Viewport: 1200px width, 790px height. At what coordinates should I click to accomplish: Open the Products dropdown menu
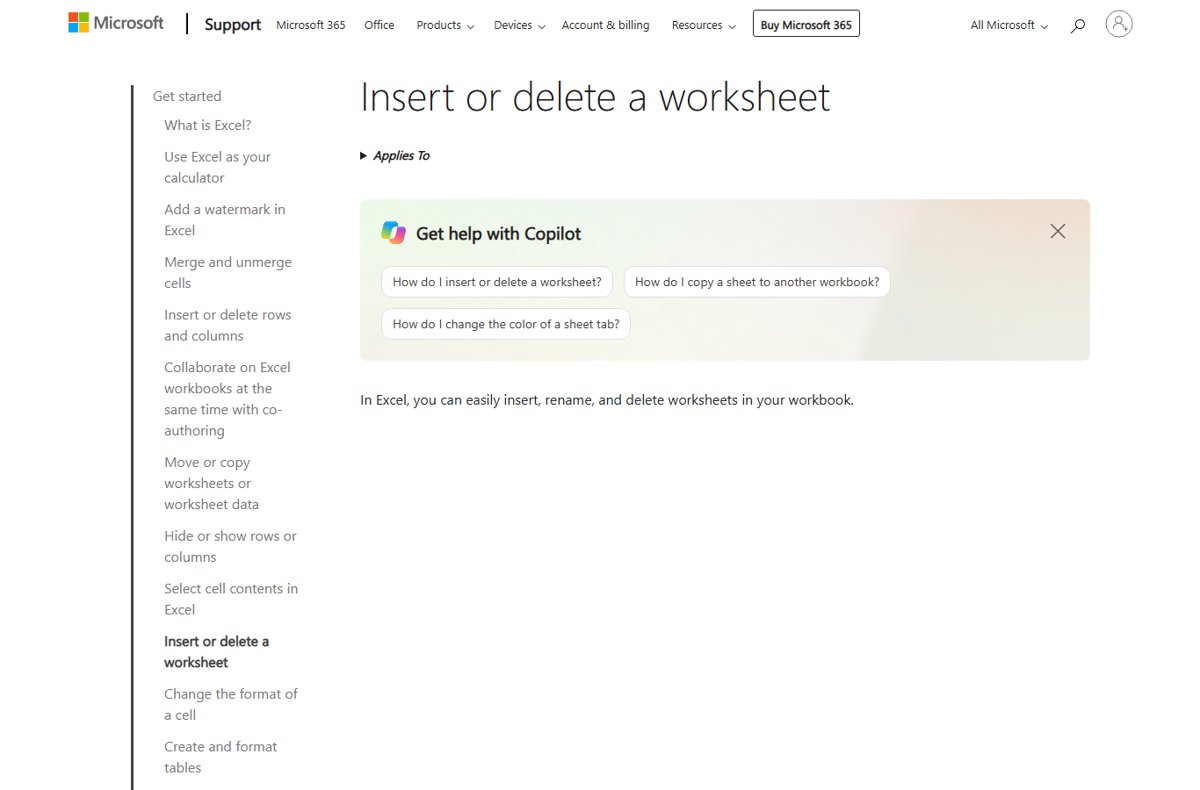445,25
